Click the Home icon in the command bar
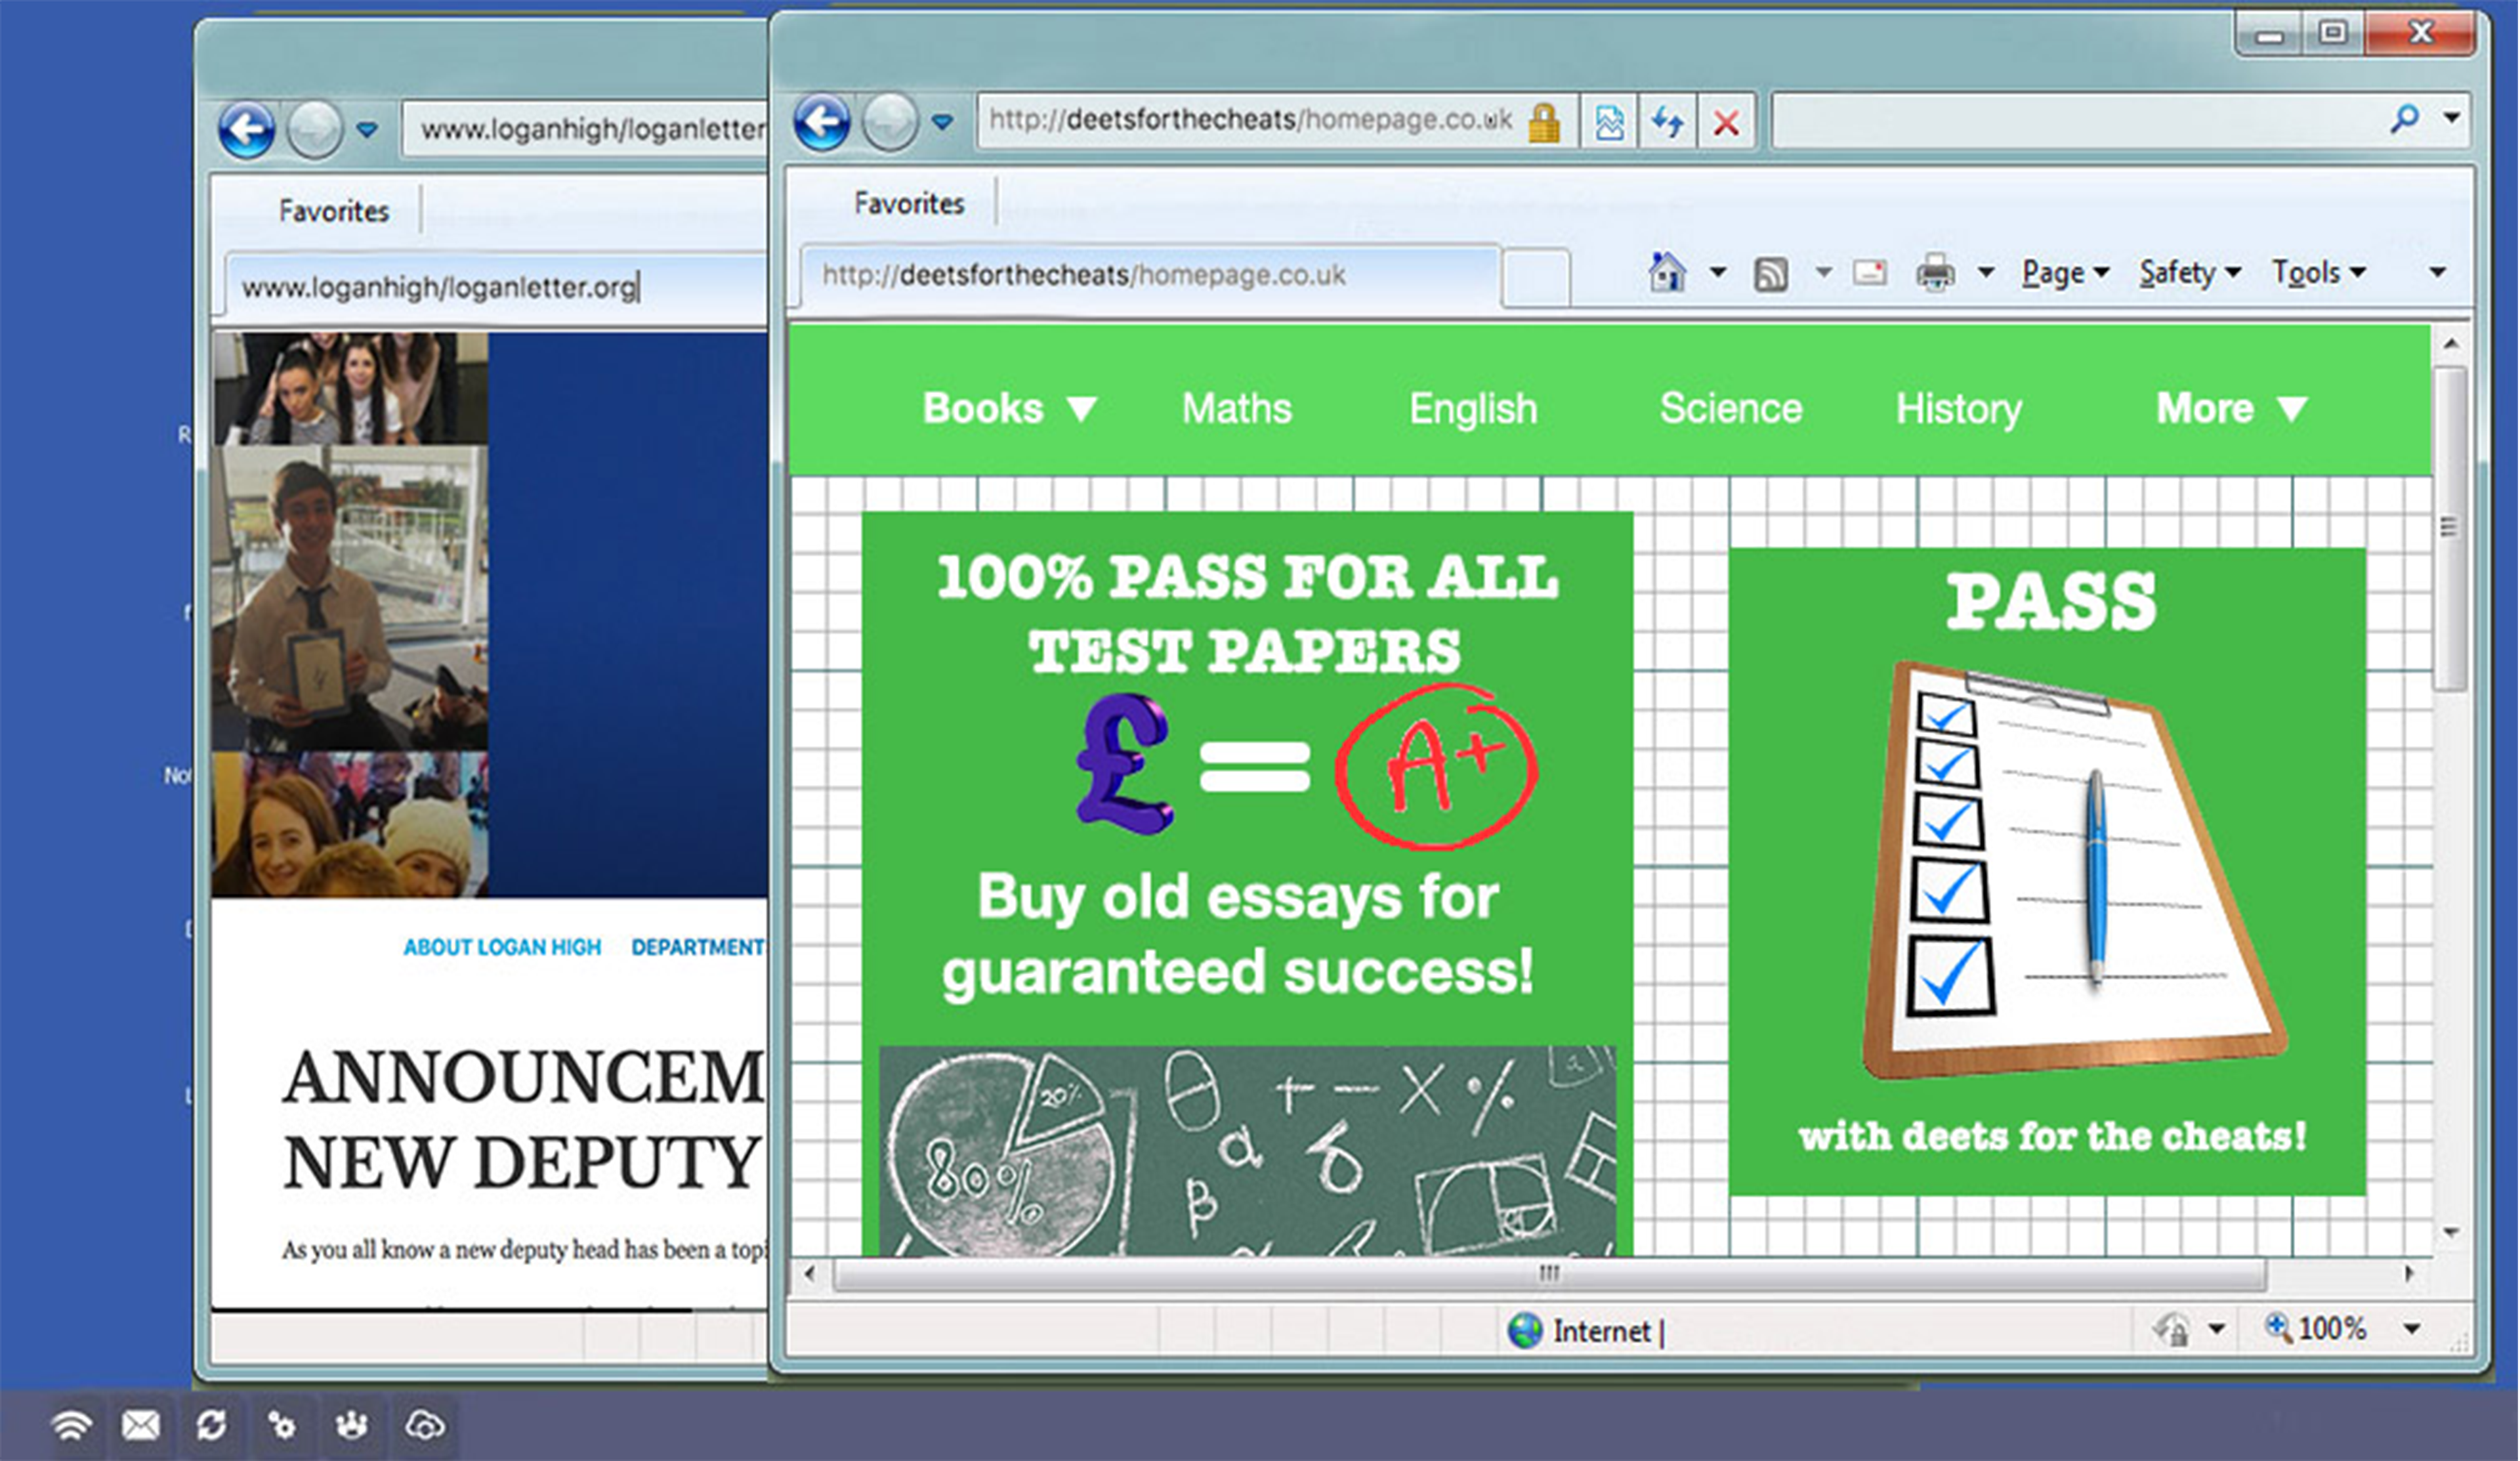This screenshot has width=2520, height=1461. (1667, 272)
